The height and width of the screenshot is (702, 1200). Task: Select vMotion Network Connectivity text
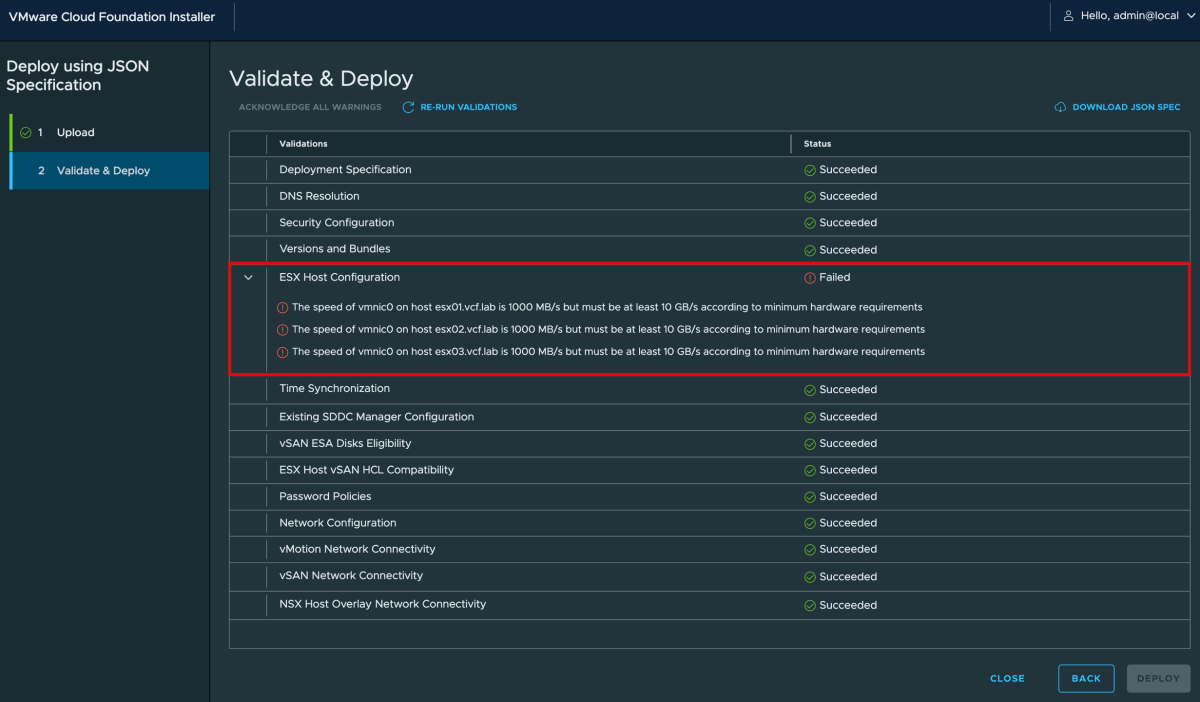(x=357, y=549)
